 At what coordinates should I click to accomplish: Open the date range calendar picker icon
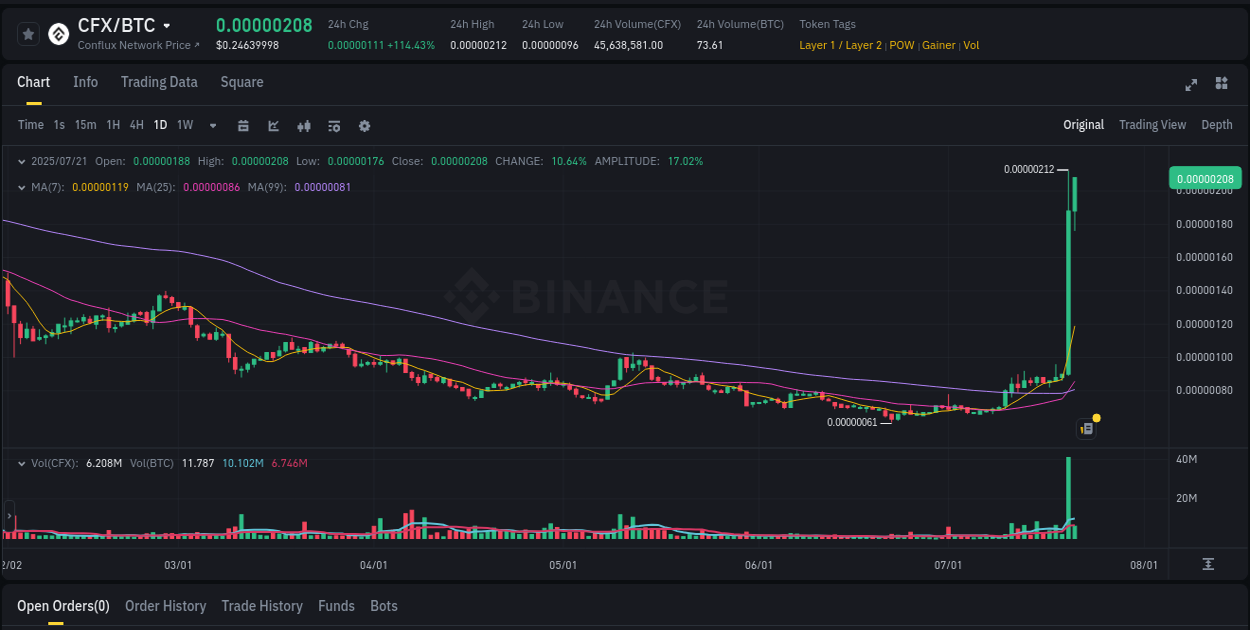coord(244,126)
